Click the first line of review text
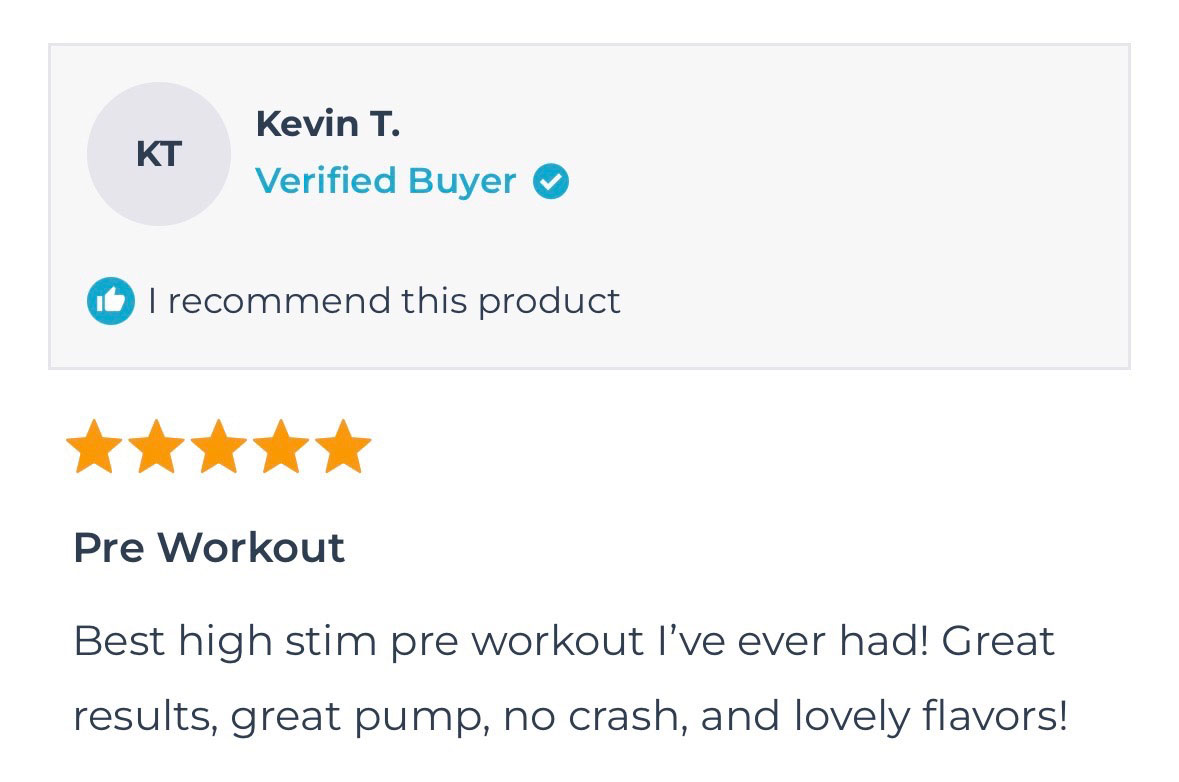This screenshot has height=782, width=1179. pyautogui.click(x=563, y=640)
